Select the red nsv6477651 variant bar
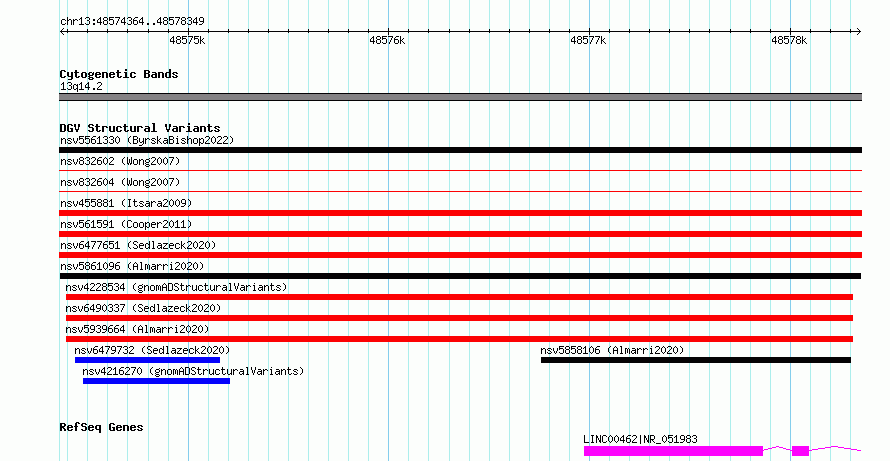The width and height of the screenshot is (890, 461). click(460, 255)
